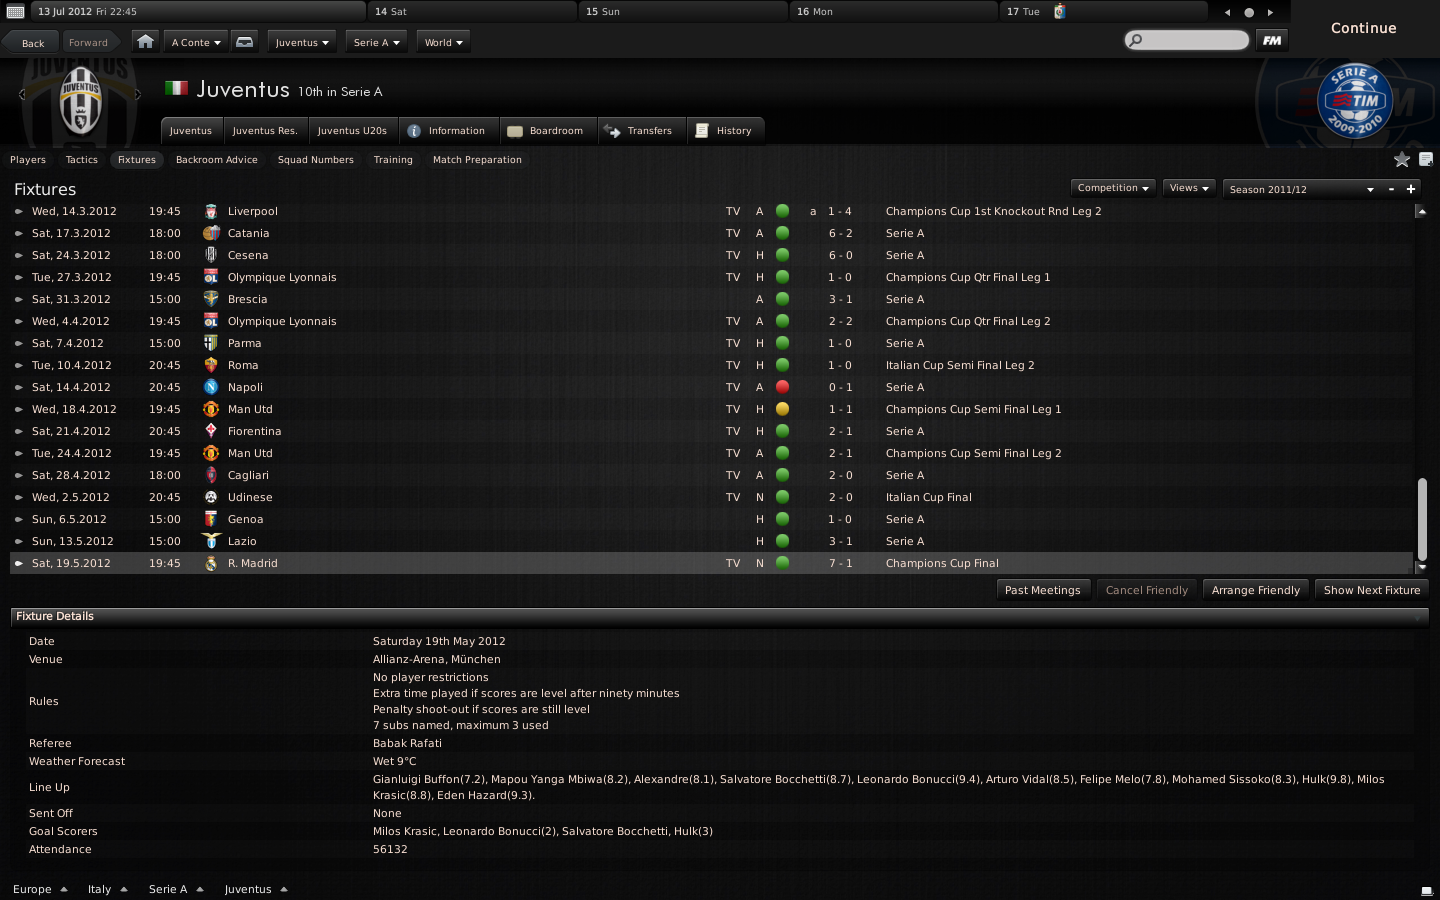Viewport: 1440px width, 900px height.
Task: Open the Serie A navigation dropdown
Action: (376, 42)
